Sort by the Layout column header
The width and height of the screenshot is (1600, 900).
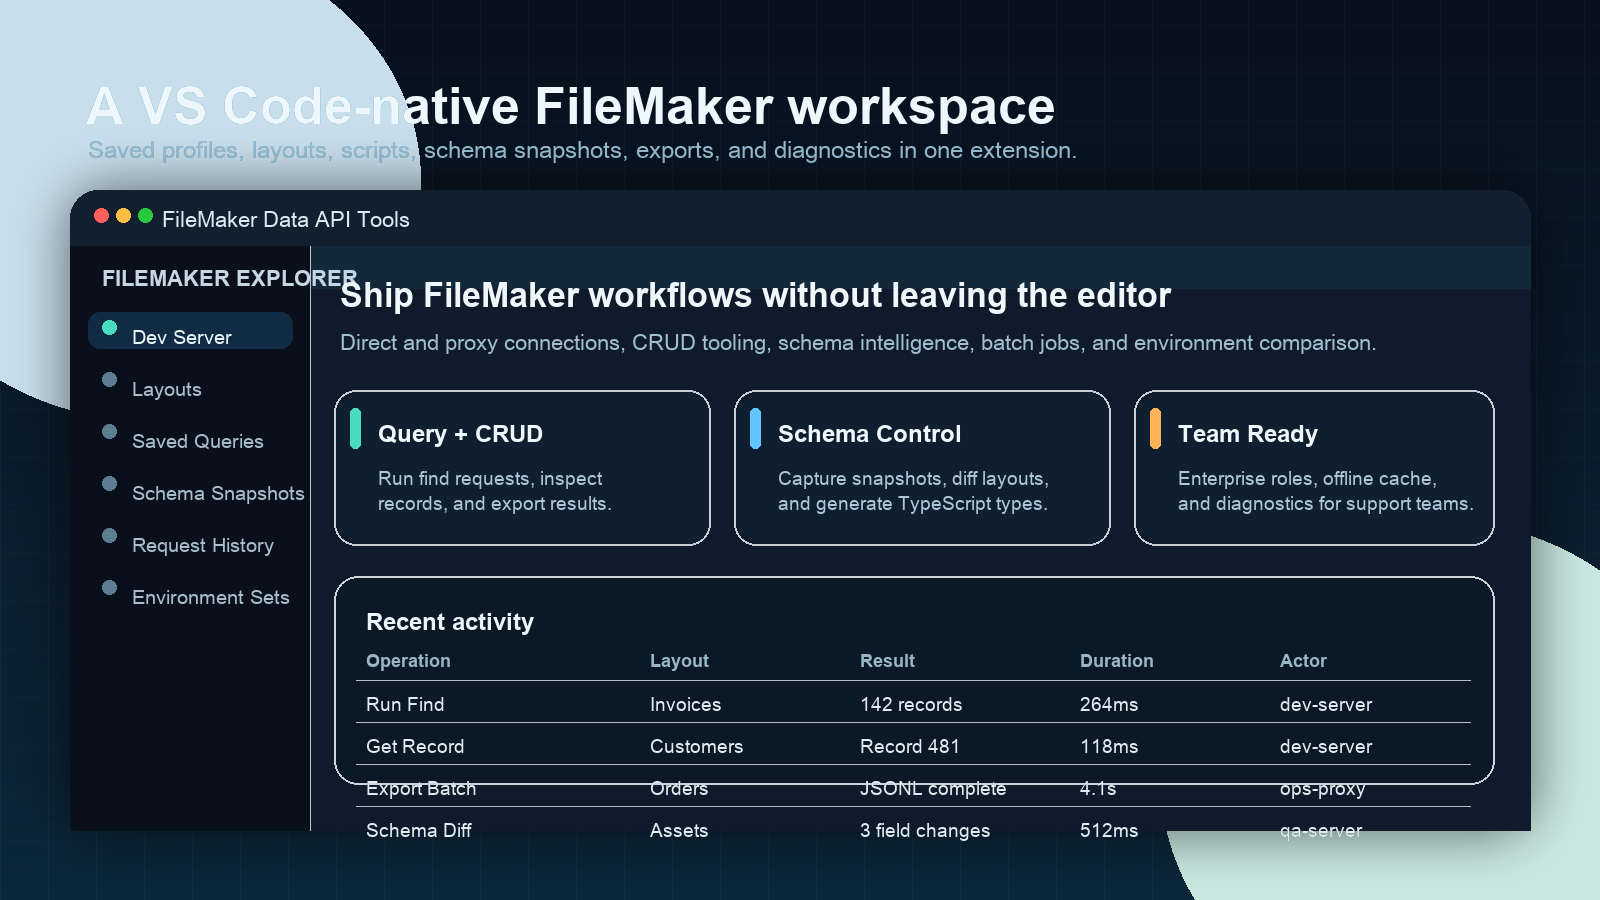[679, 661]
